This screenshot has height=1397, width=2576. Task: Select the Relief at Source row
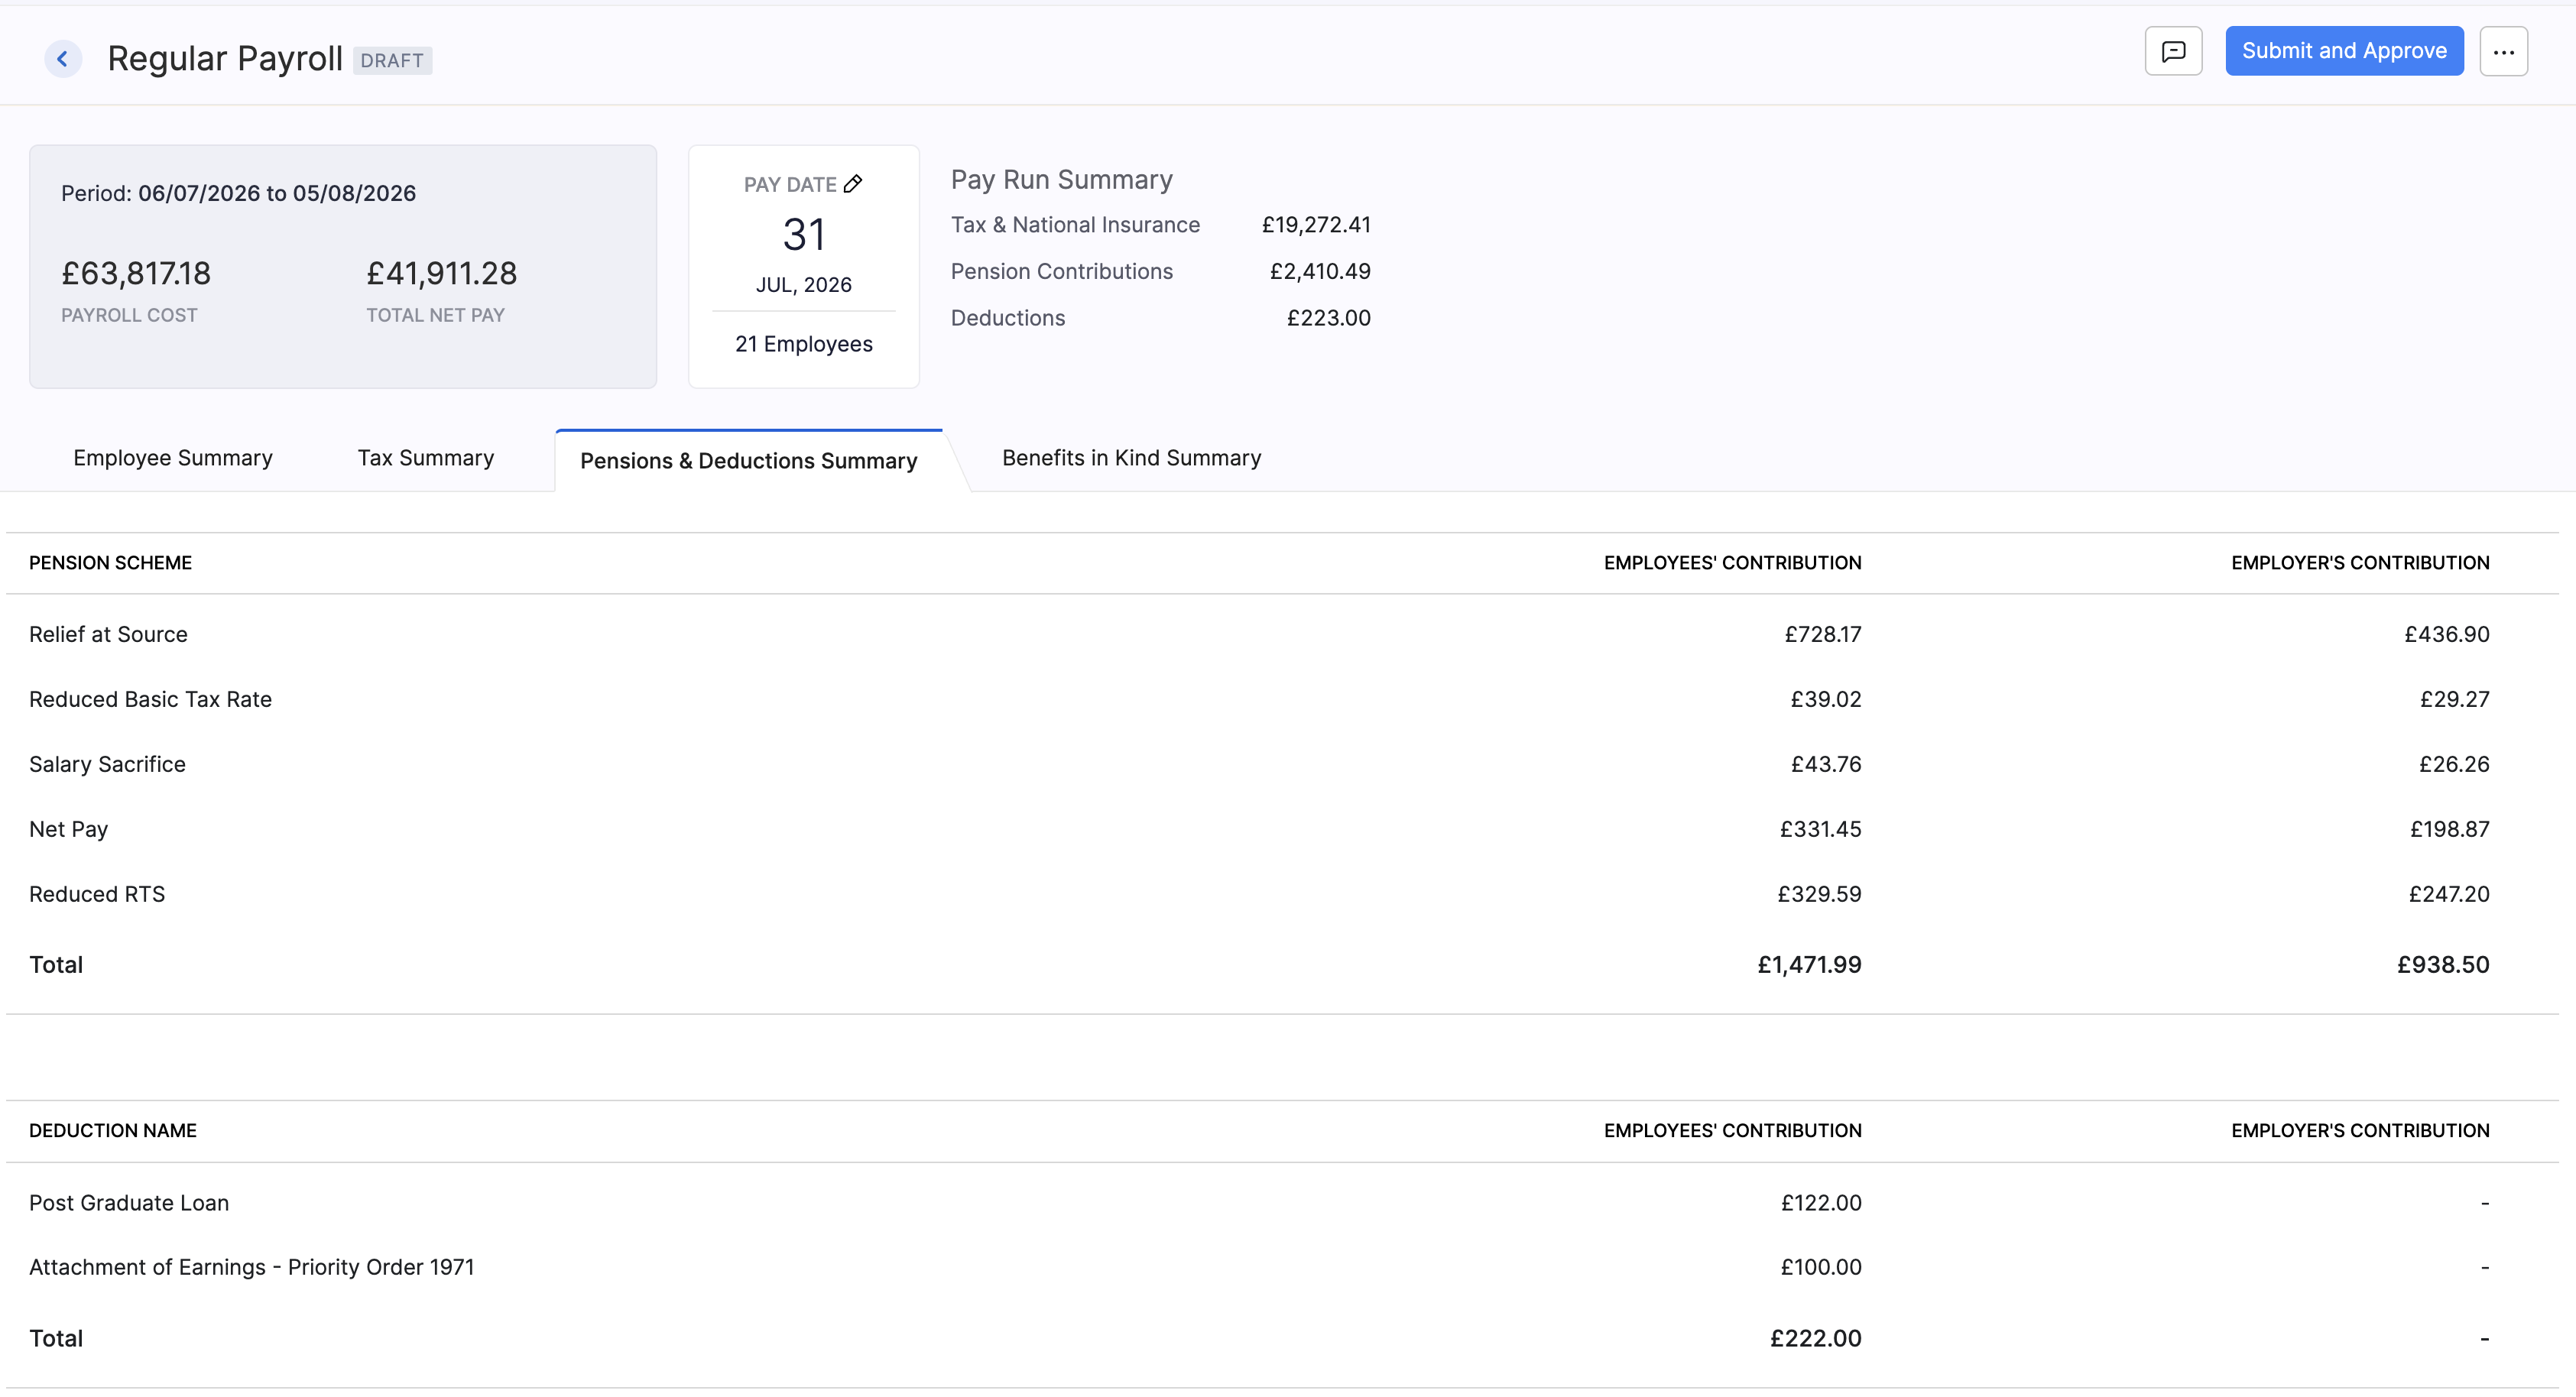click(x=1282, y=634)
